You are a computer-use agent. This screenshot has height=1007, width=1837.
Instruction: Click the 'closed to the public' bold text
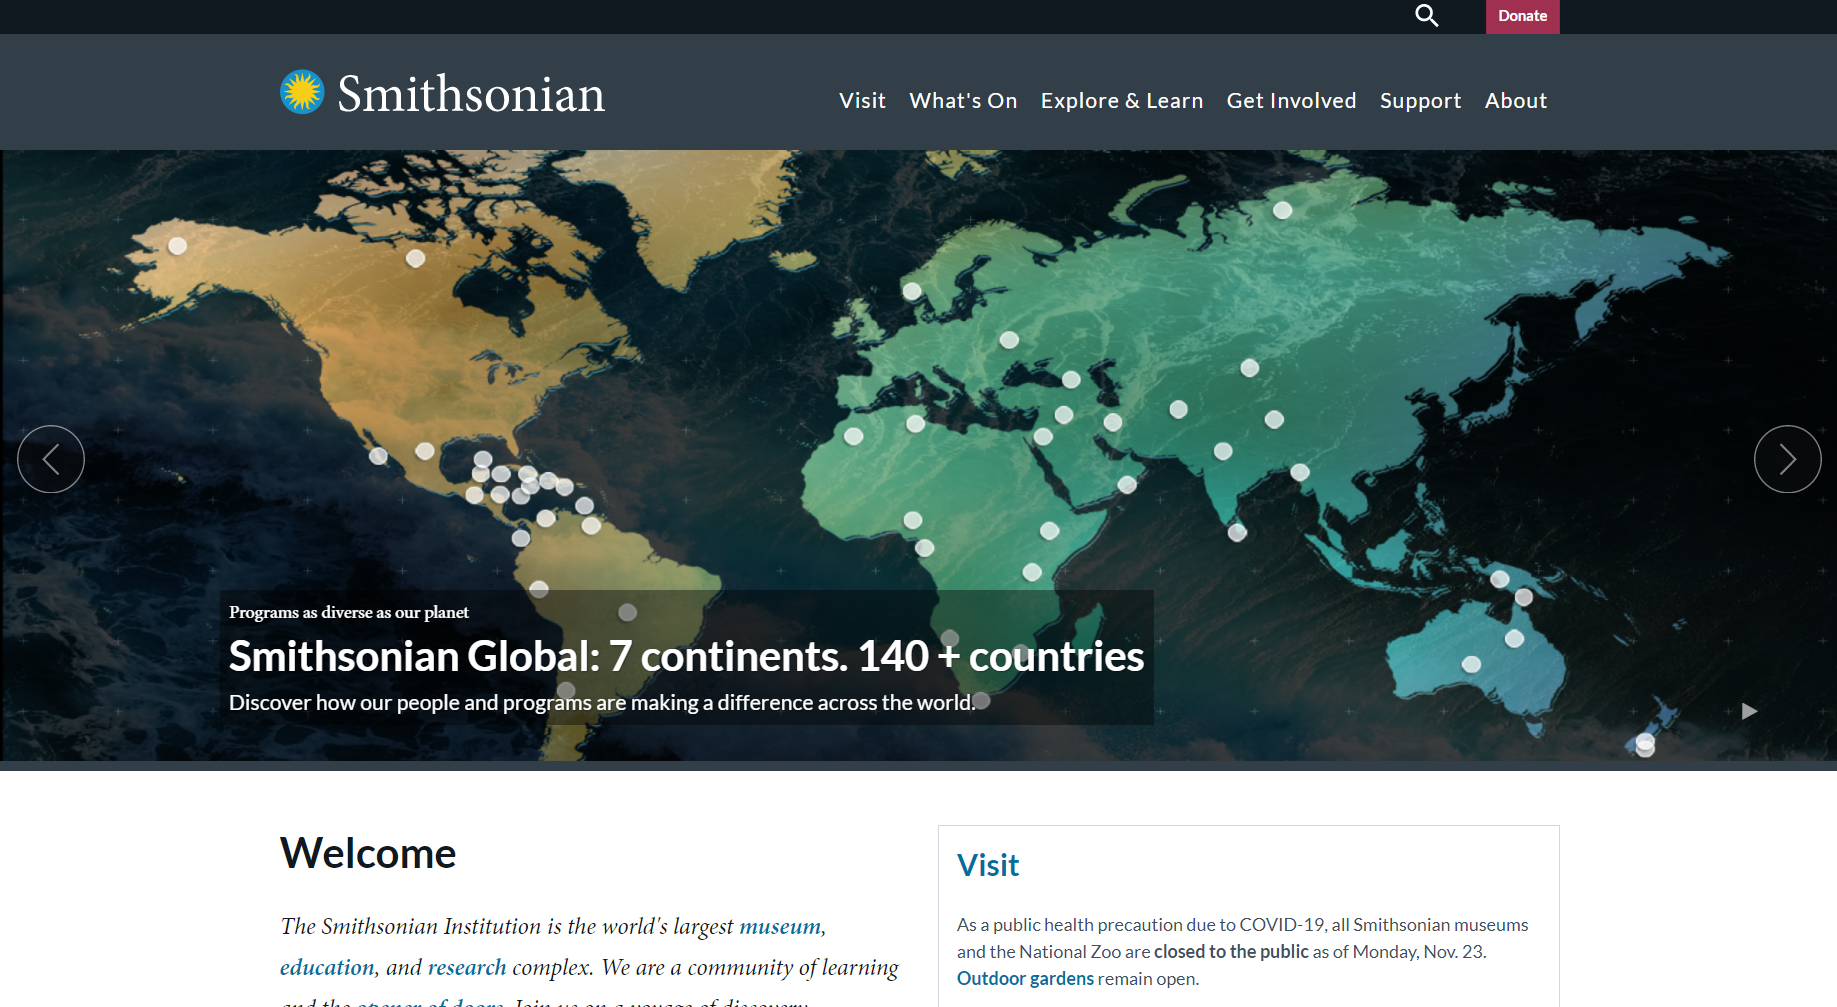[1231, 952]
